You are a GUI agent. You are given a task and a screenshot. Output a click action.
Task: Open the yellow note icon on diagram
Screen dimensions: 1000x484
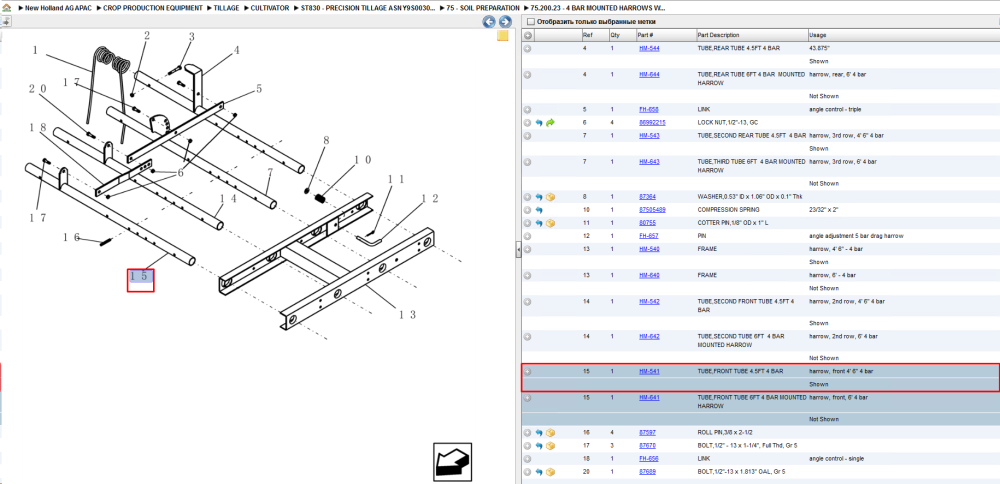click(x=503, y=35)
